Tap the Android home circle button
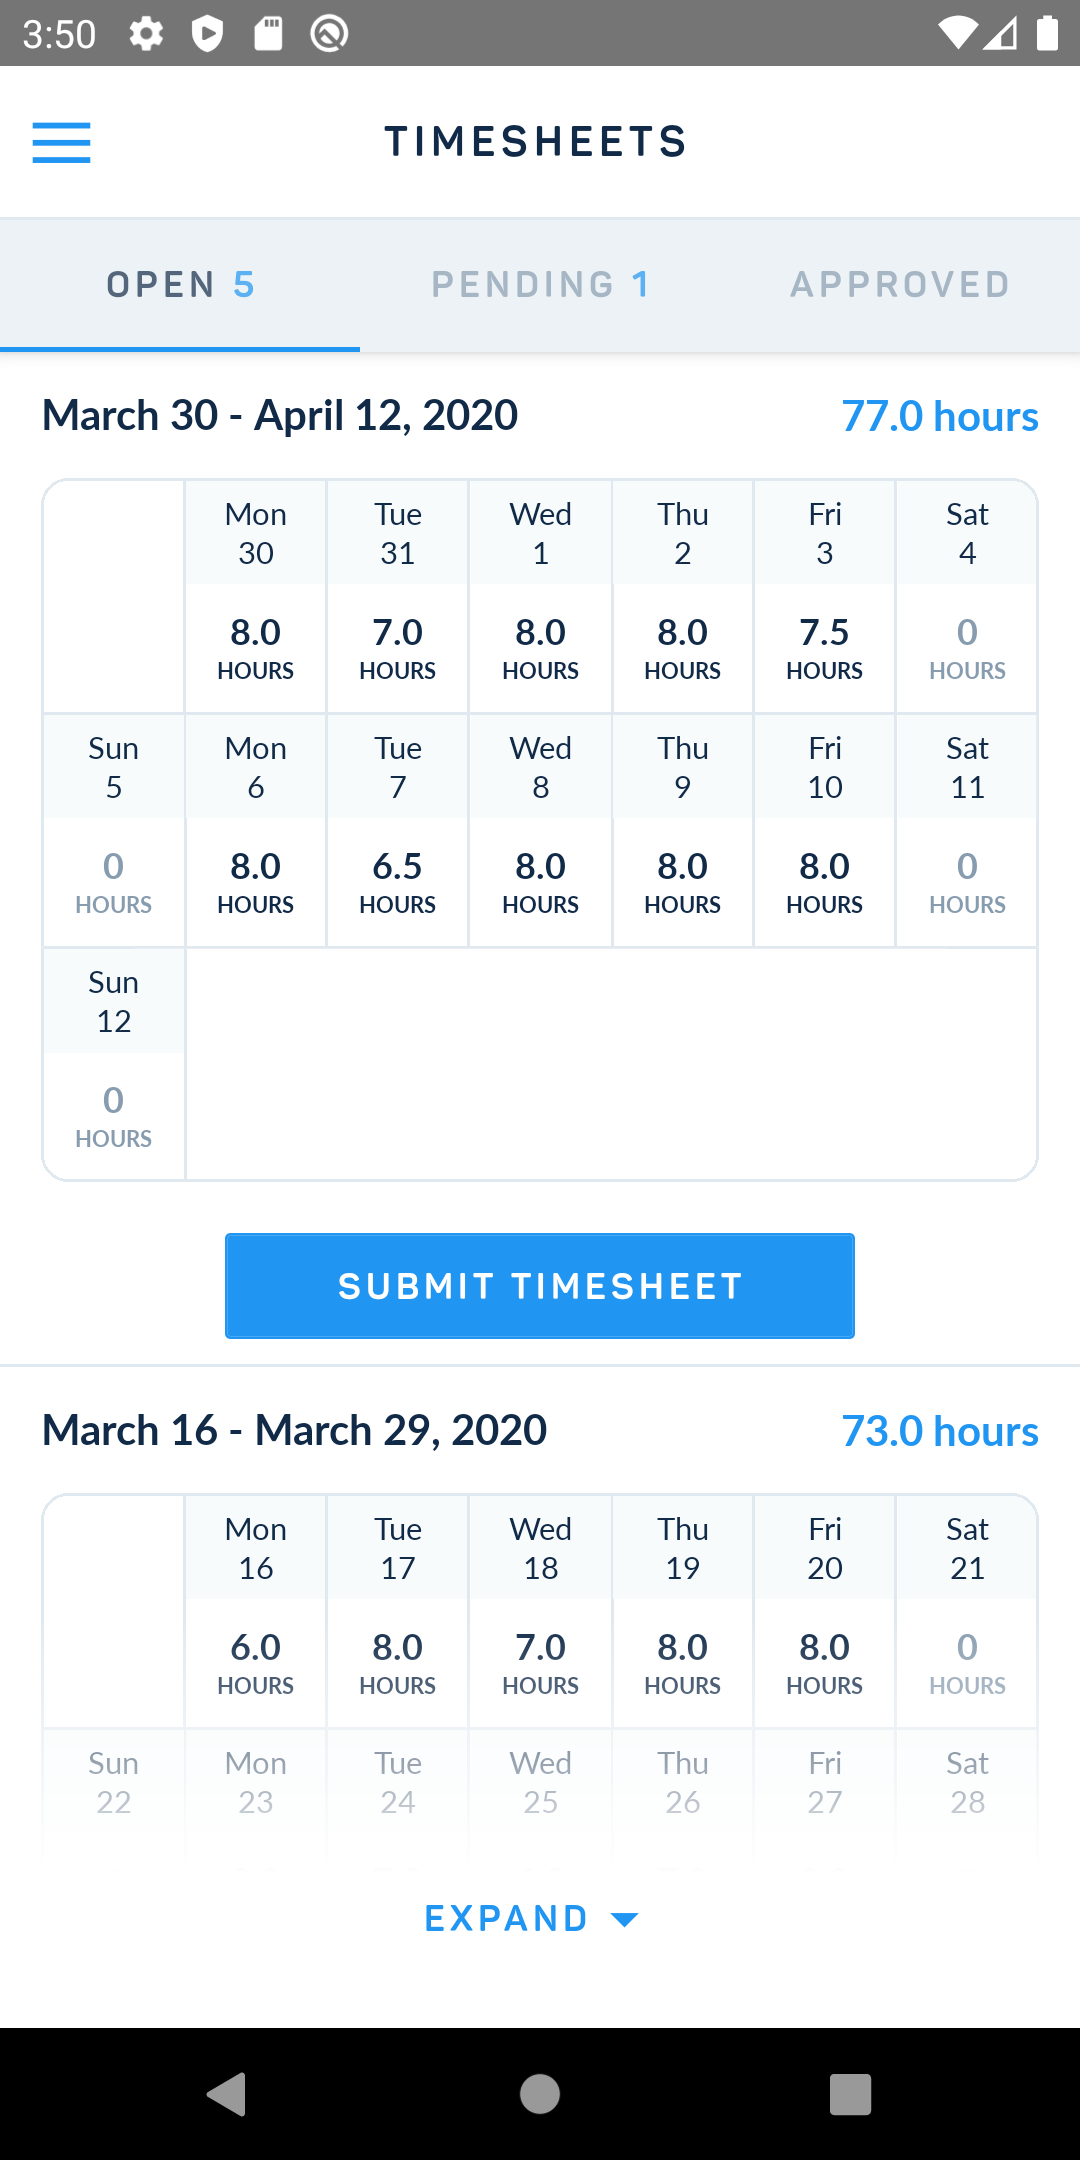This screenshot has width=1080, height=2160. click(x=540, y=2094)
